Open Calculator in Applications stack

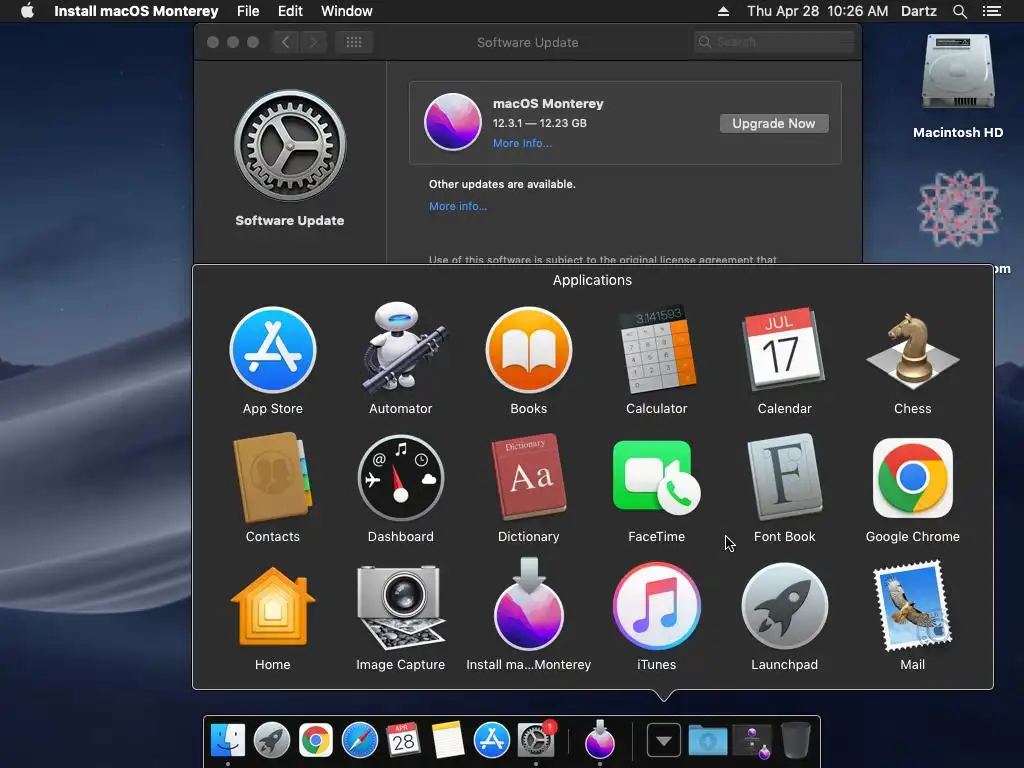[656, 349]
